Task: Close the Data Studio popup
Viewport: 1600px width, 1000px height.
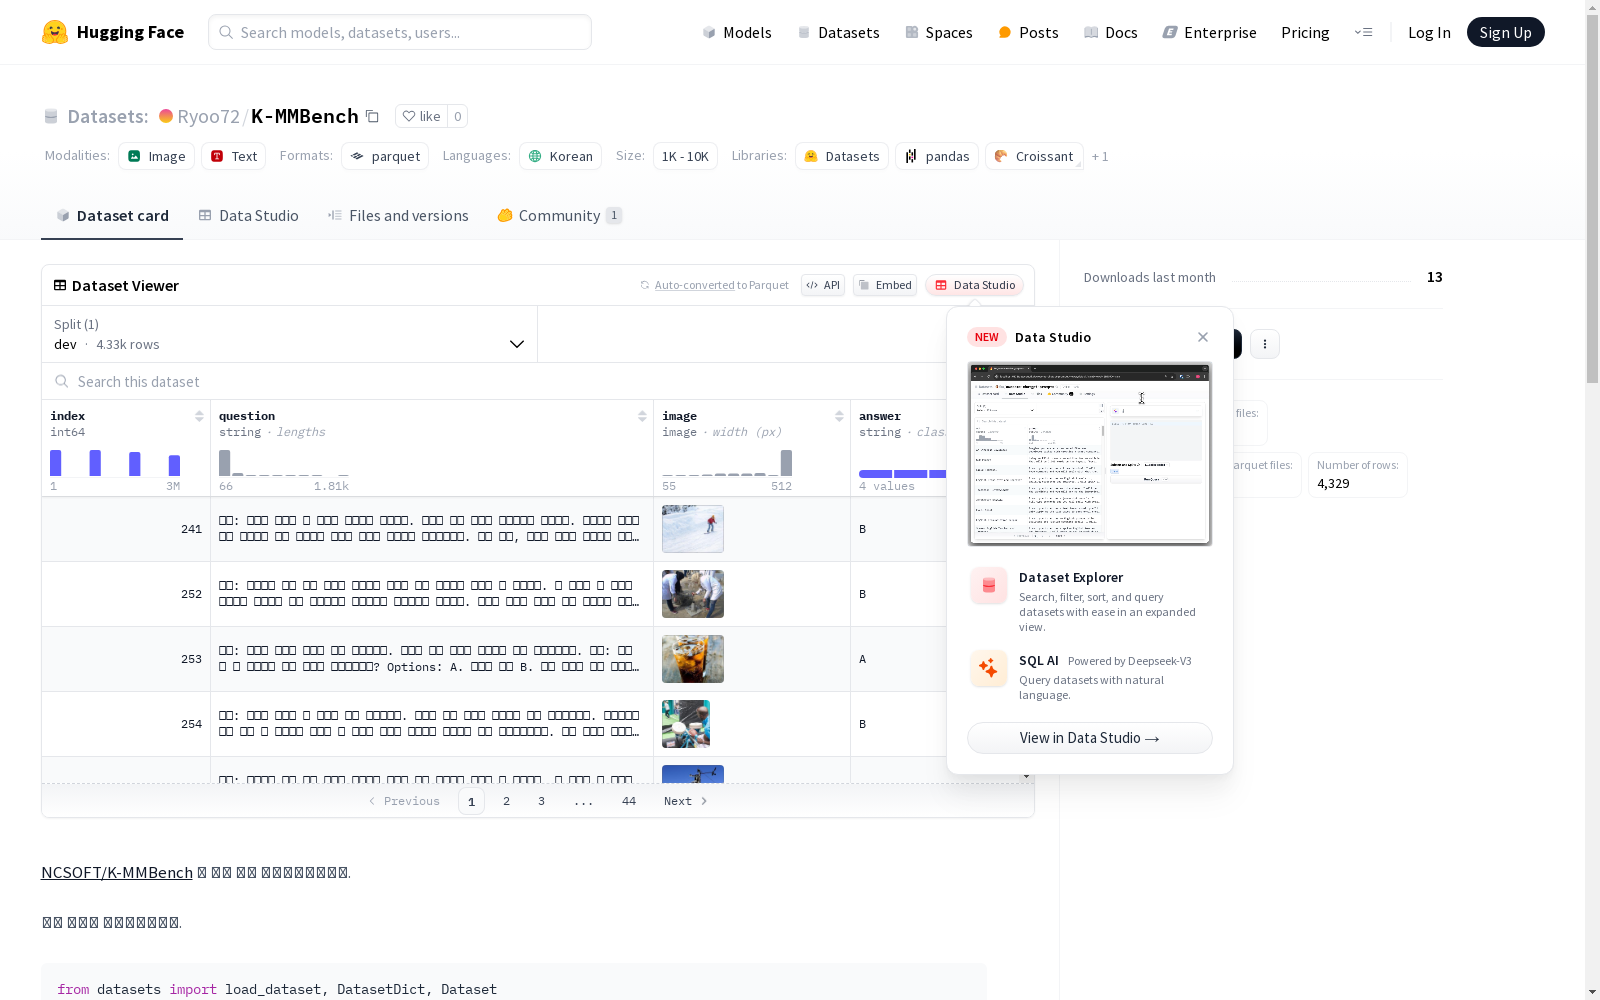Action: [1203, 337]
